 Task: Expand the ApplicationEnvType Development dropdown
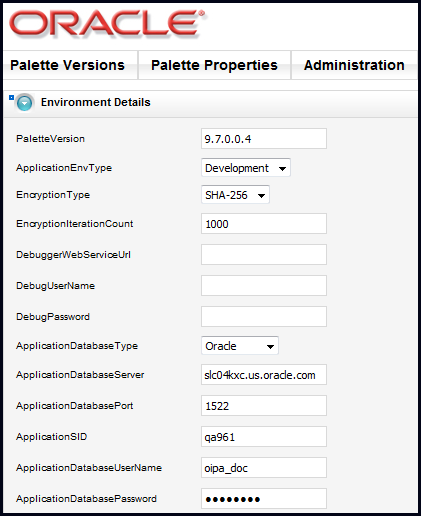point(246,168)
